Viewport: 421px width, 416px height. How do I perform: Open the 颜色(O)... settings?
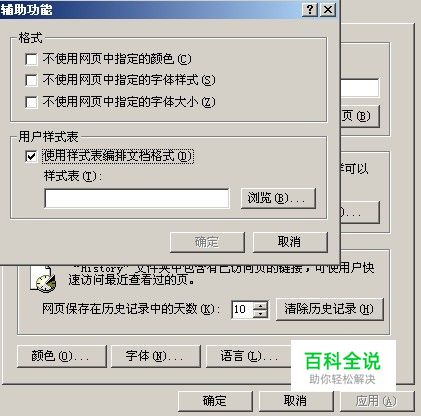[x=62, y=356]
